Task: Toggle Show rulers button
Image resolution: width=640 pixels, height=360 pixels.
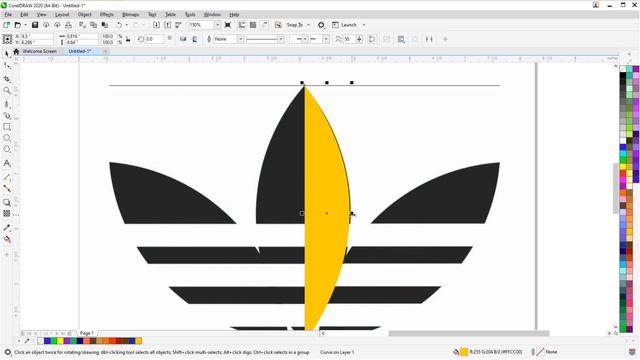Action: [x=242, y=25]
